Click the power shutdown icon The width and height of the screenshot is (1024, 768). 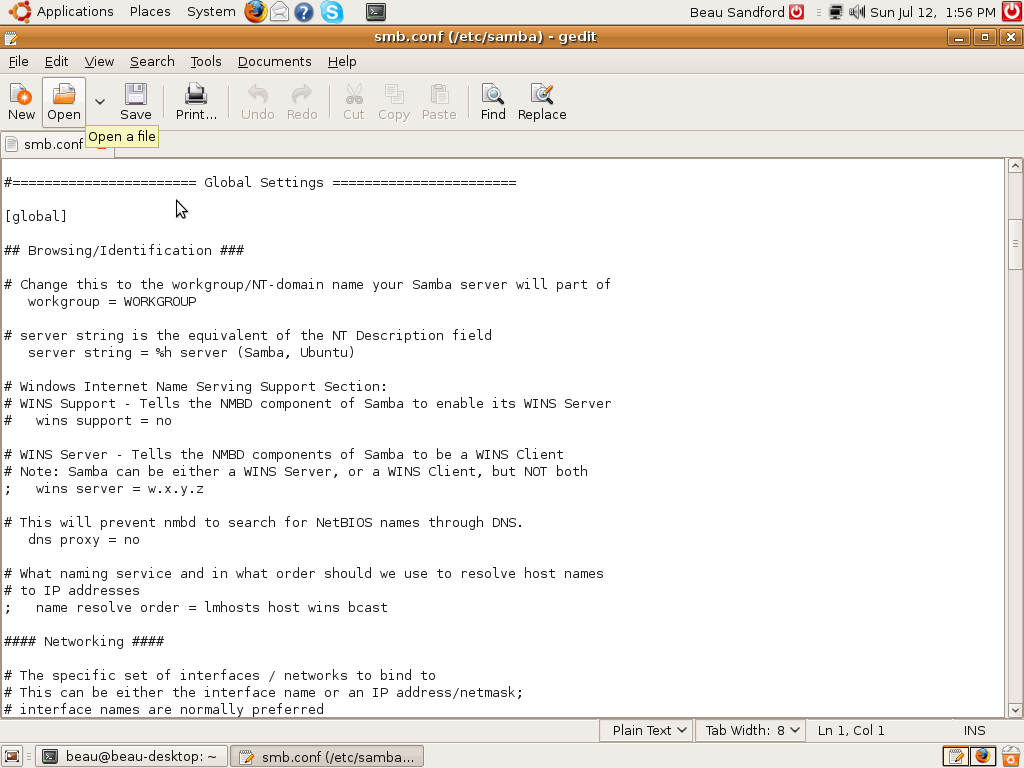[x=1012, y=12]
